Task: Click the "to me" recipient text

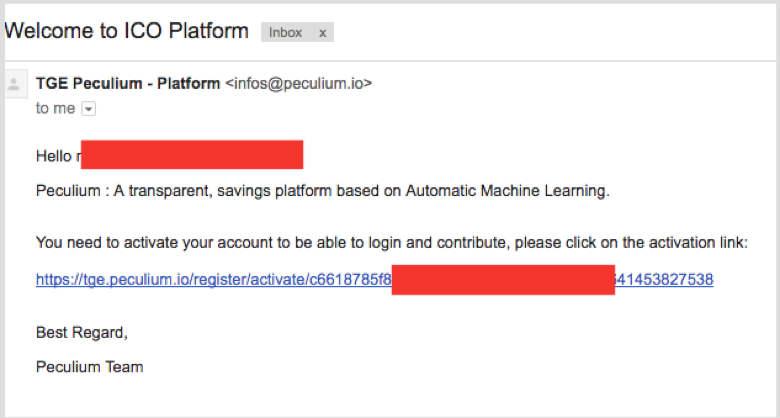Action: click(x=56, y=108)
